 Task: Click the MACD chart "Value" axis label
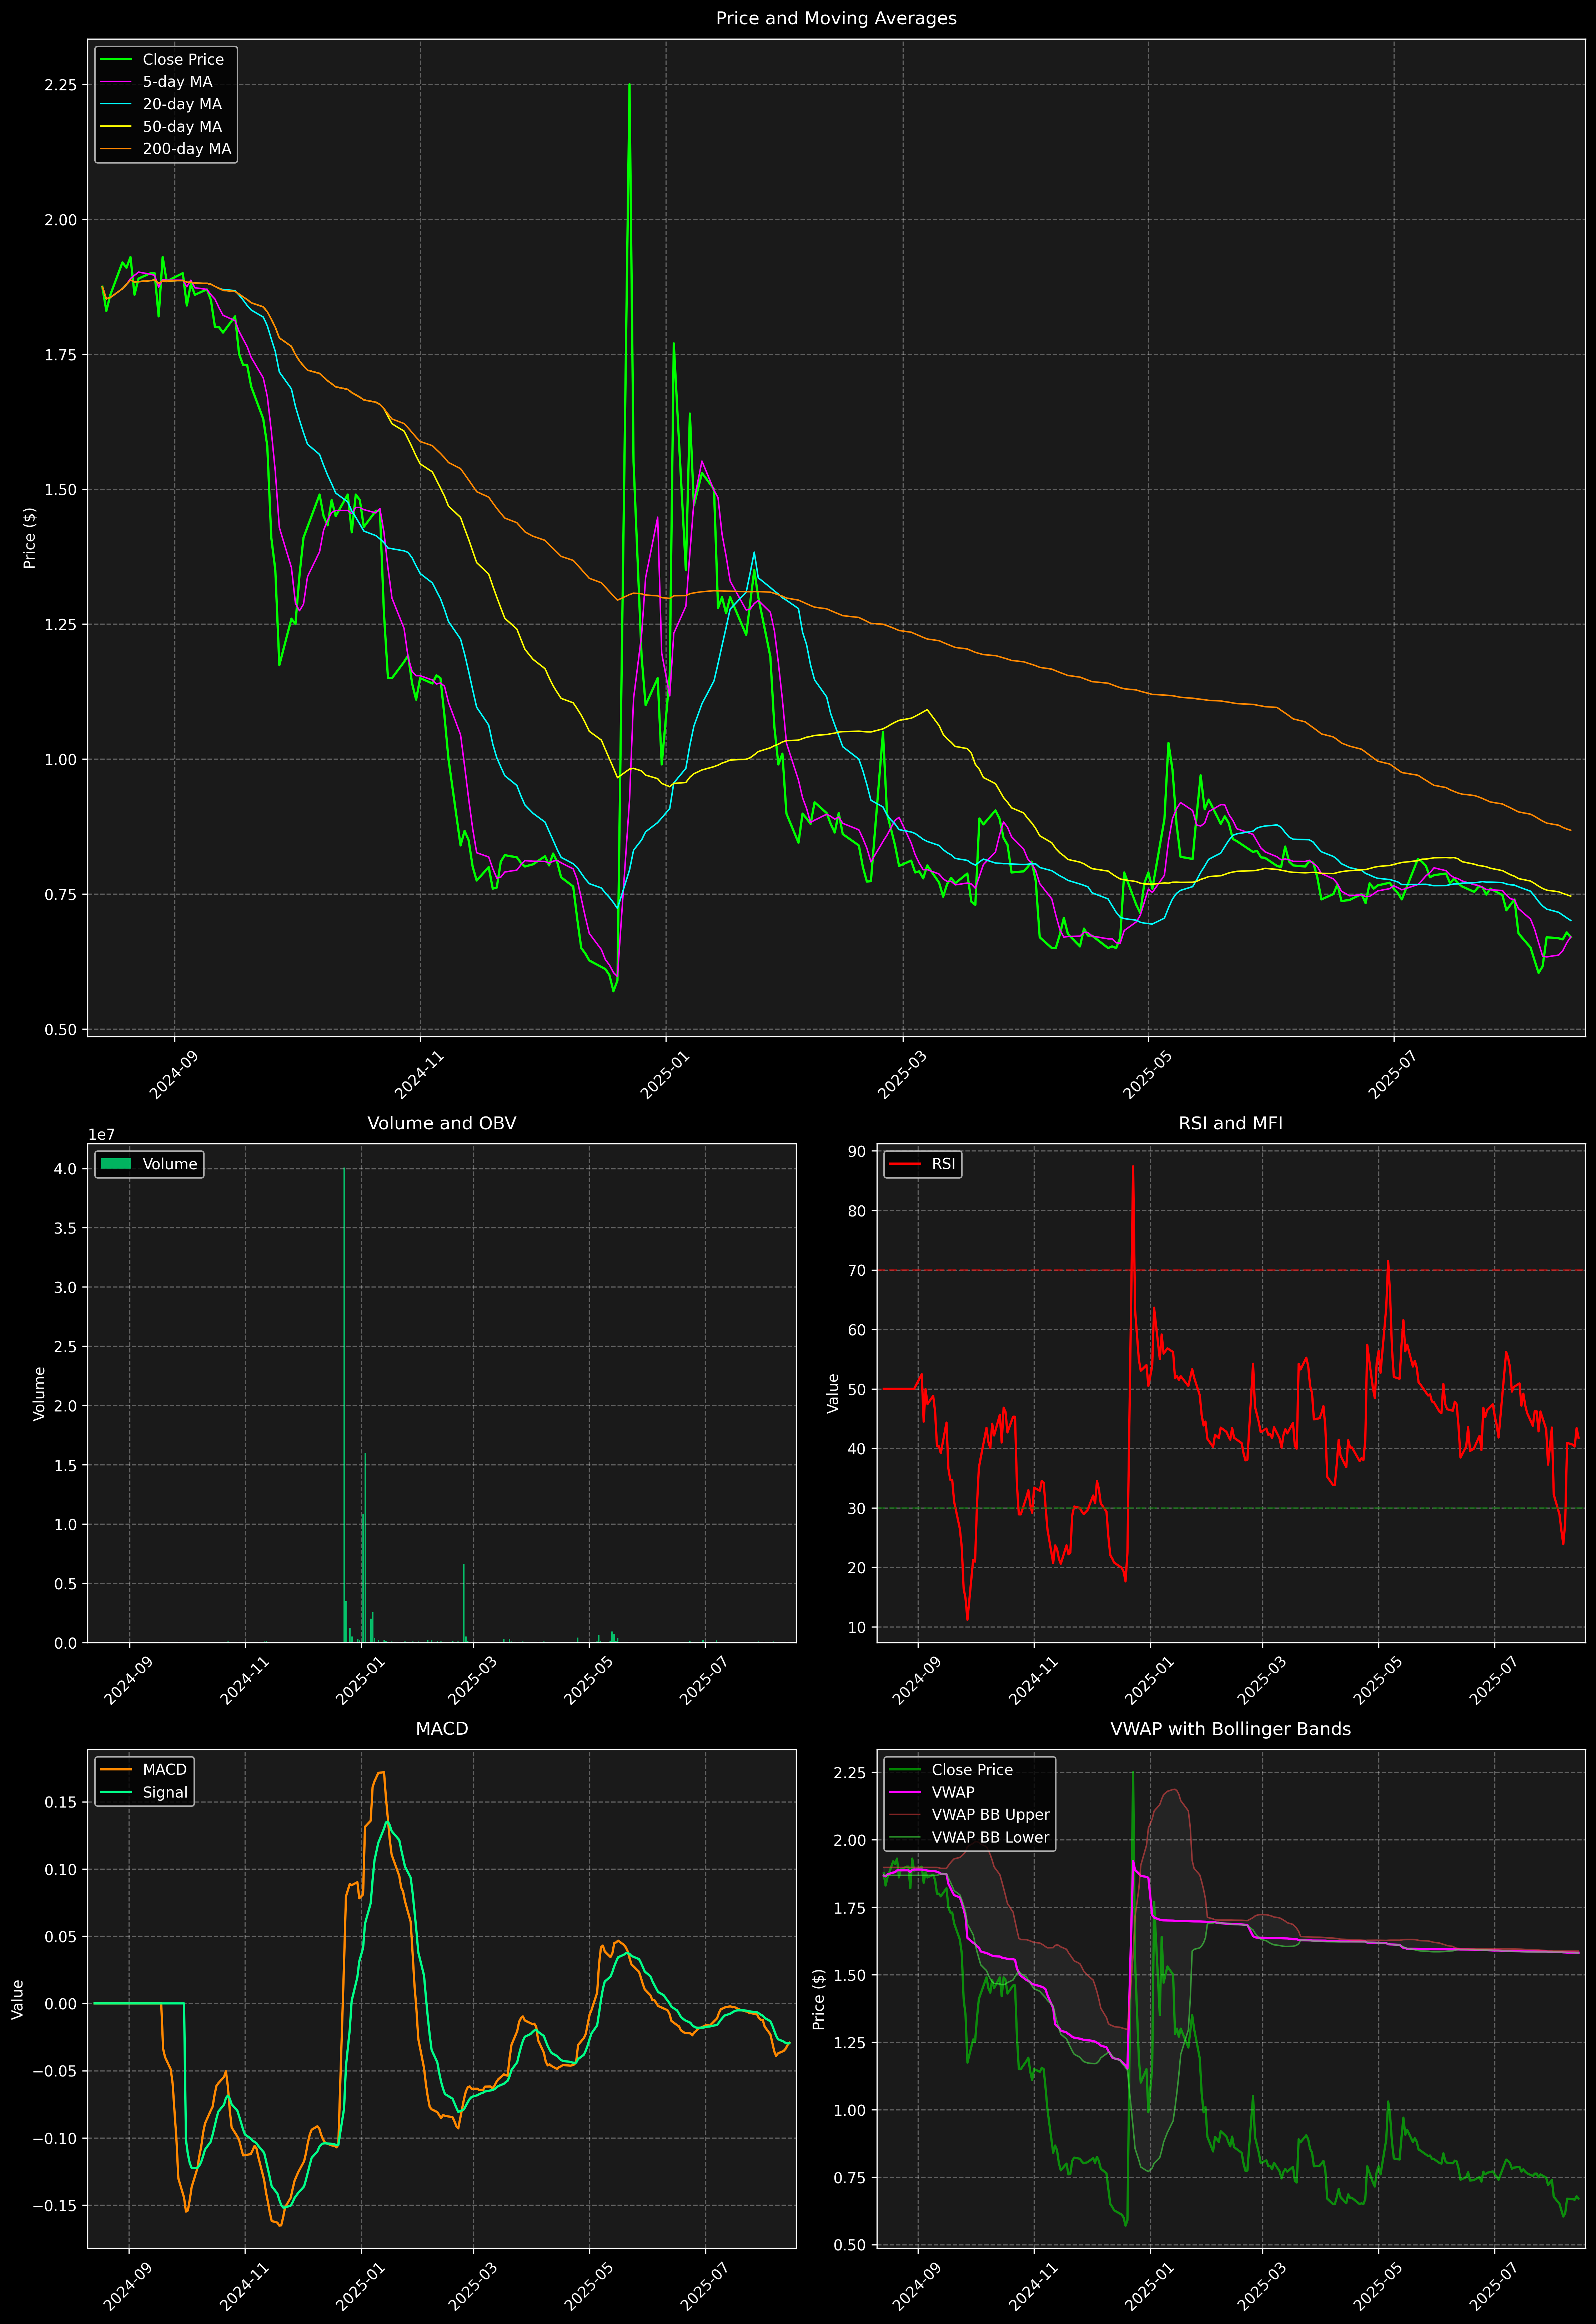(x=17, y=1999)
